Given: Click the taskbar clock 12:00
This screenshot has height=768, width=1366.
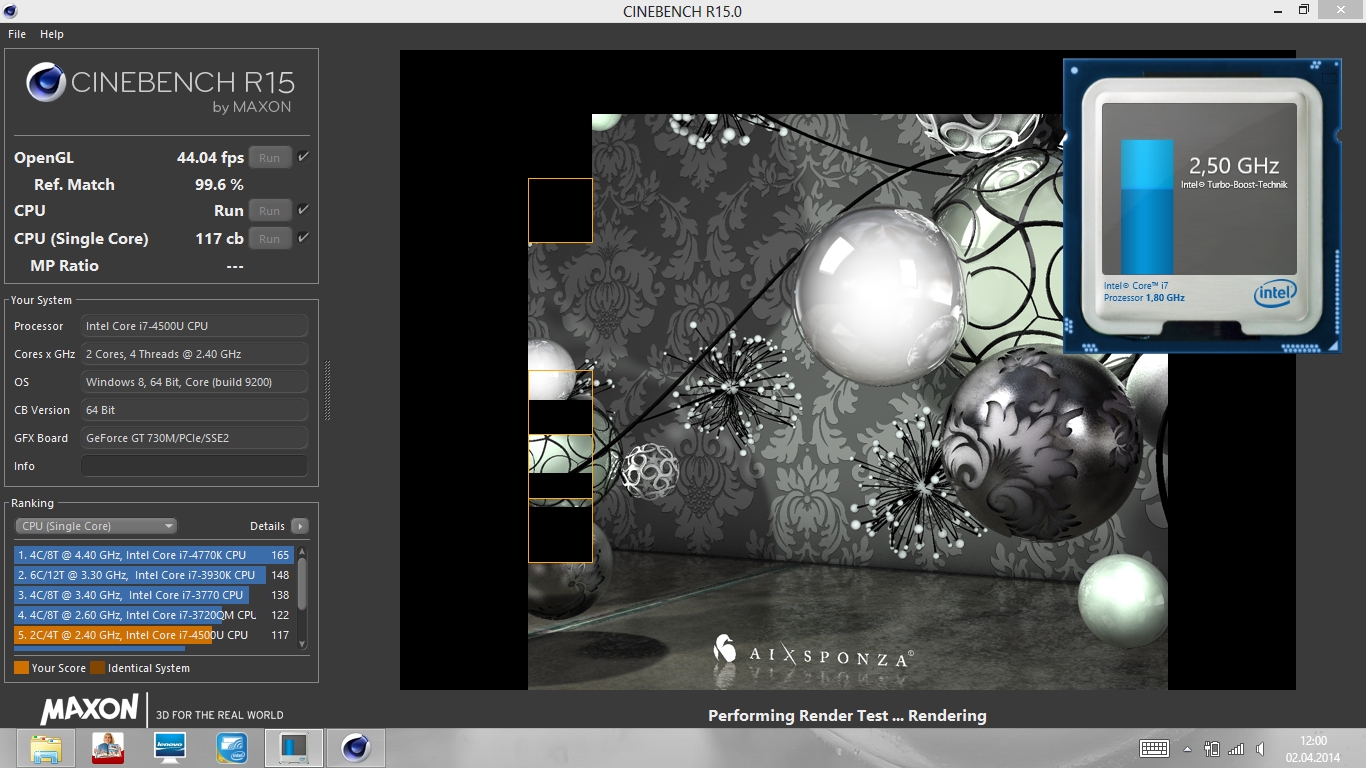Looking at the screenshot, I should (x=1314, y=742).
